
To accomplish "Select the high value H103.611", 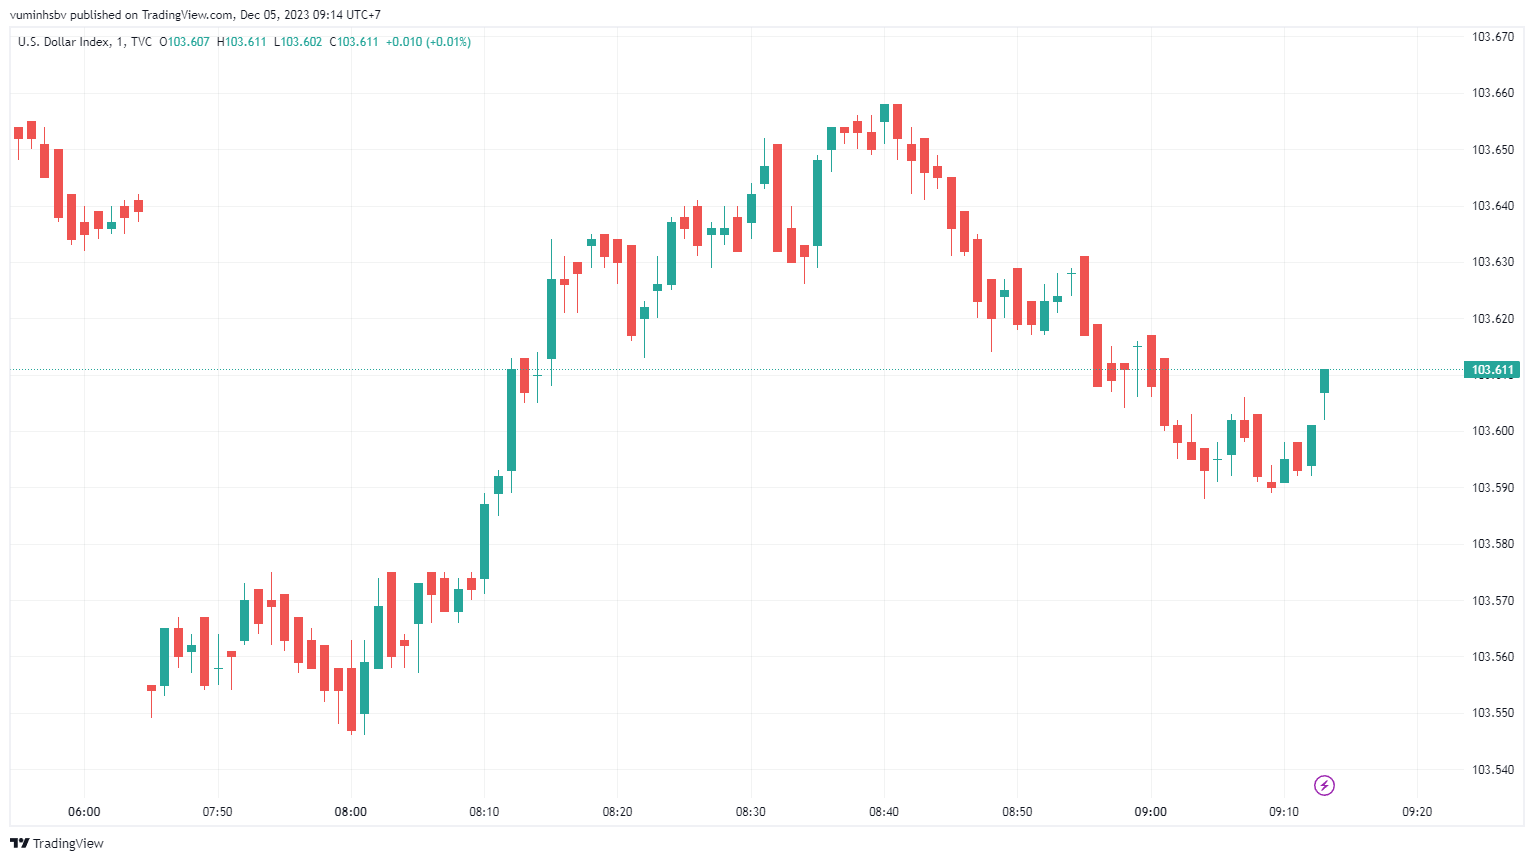I will point(242,42).
